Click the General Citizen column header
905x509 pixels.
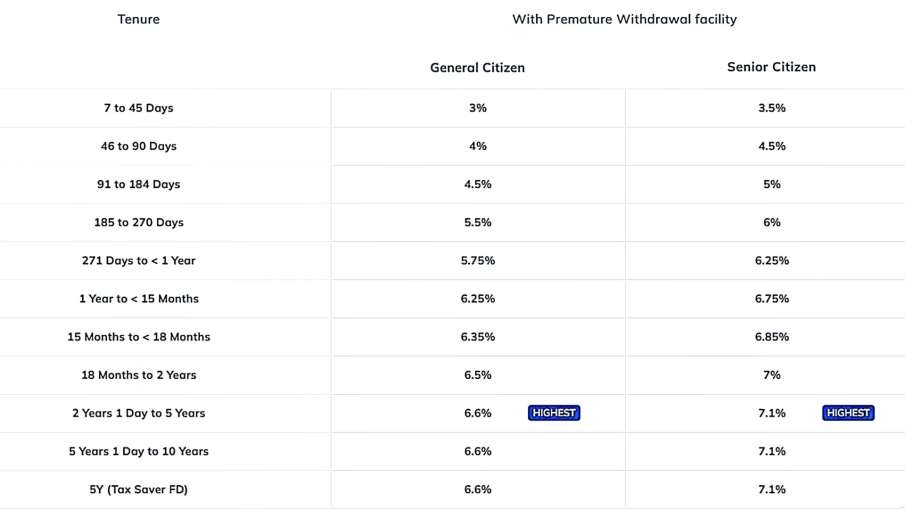[477, 68]
